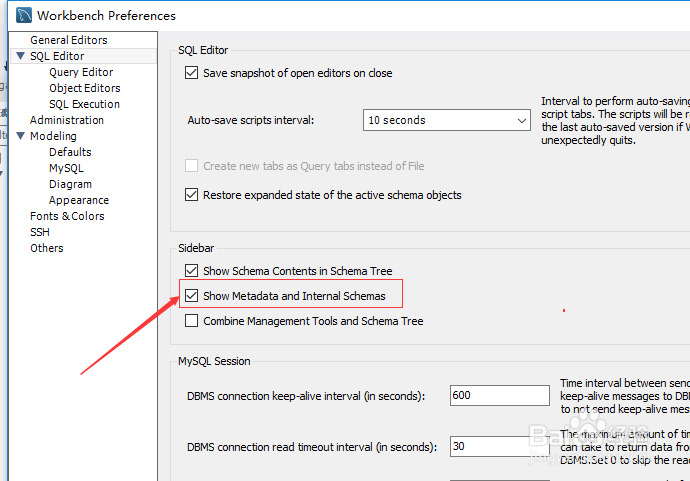Image resolution: width=690 pixels, height=481 pixels.
Task: Select Modeling tree item
Action: click(53, 136)
